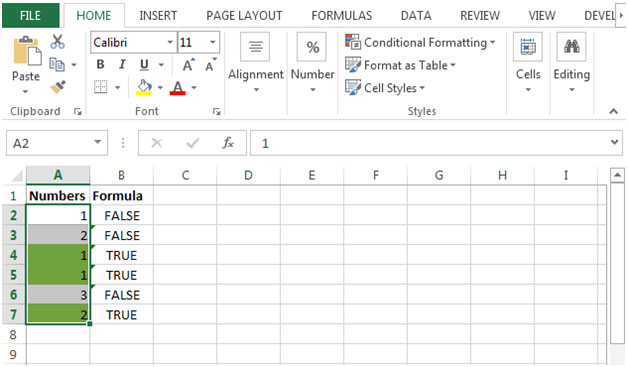Open the FILE tab
This screenshot has height=367, width=628.
[x=30, y=16]
